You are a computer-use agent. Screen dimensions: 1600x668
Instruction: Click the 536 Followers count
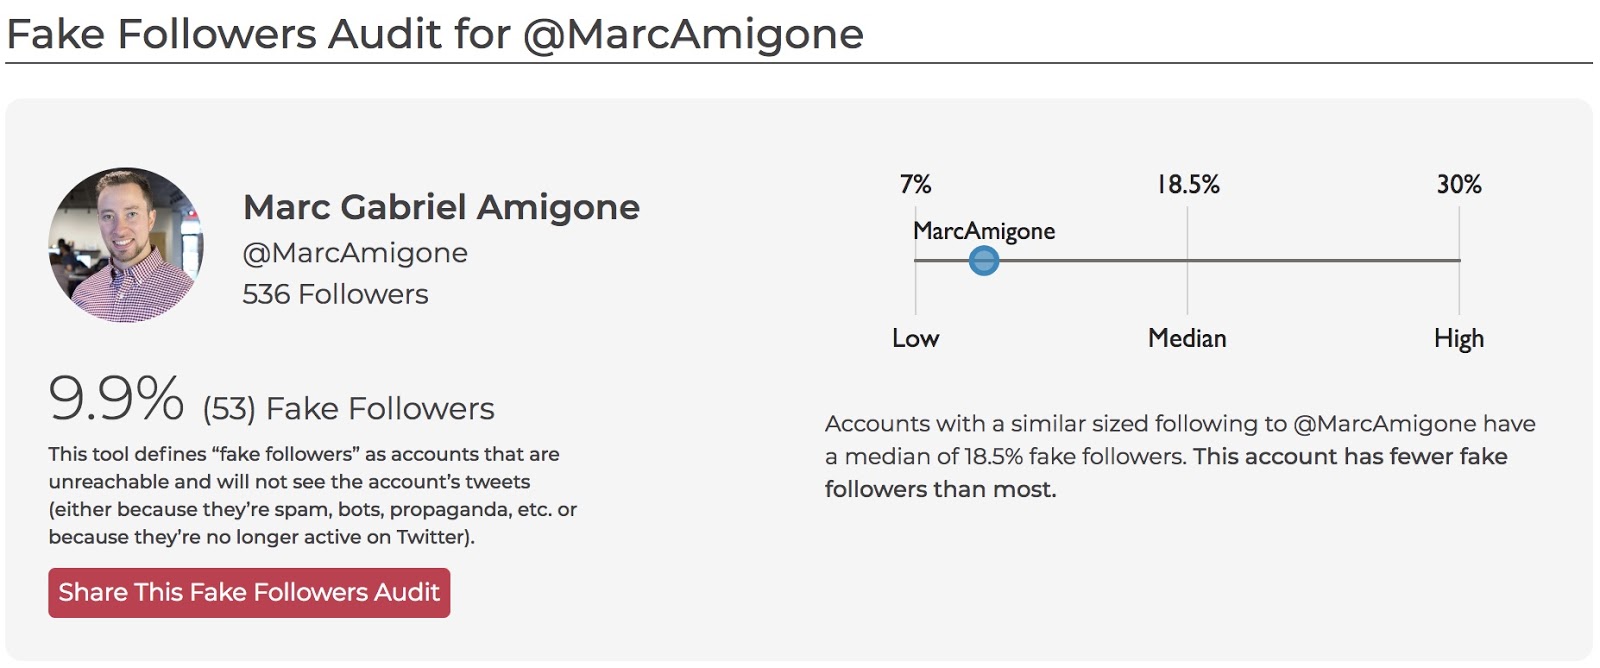pyautogui.click(x=335, y=294)
